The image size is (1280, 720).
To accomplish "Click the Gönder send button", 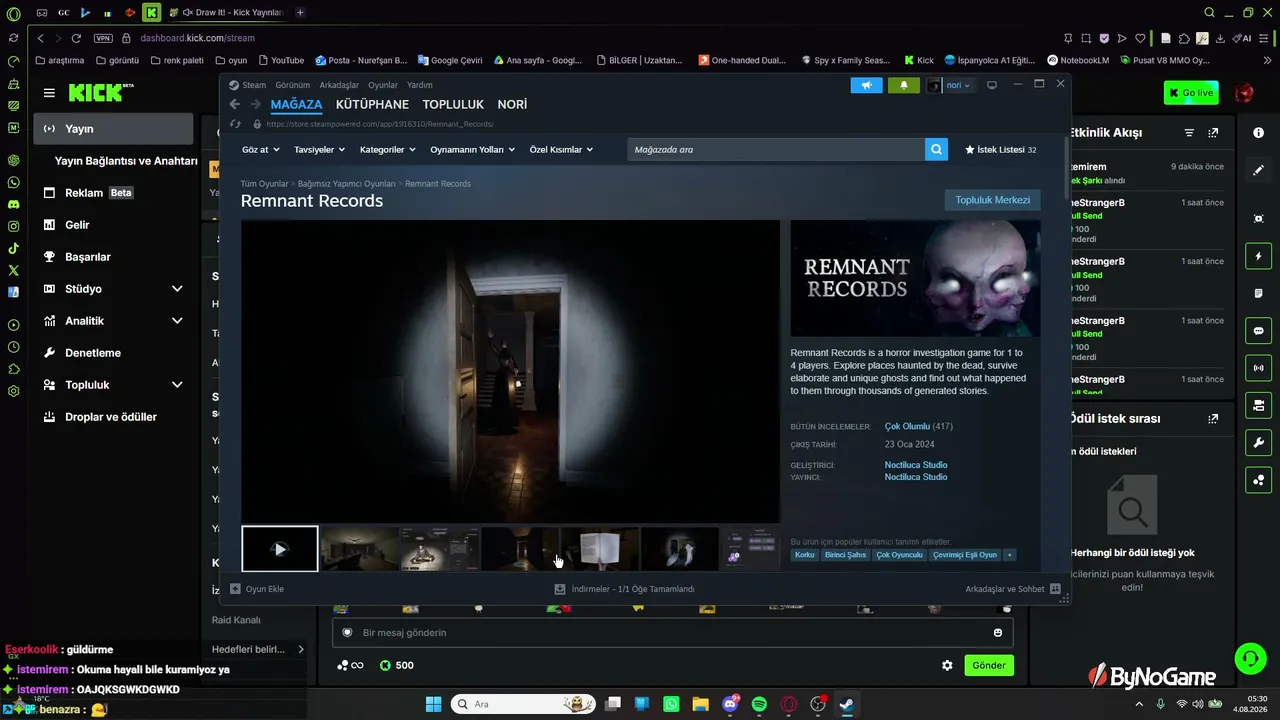I will coord(989,666).
